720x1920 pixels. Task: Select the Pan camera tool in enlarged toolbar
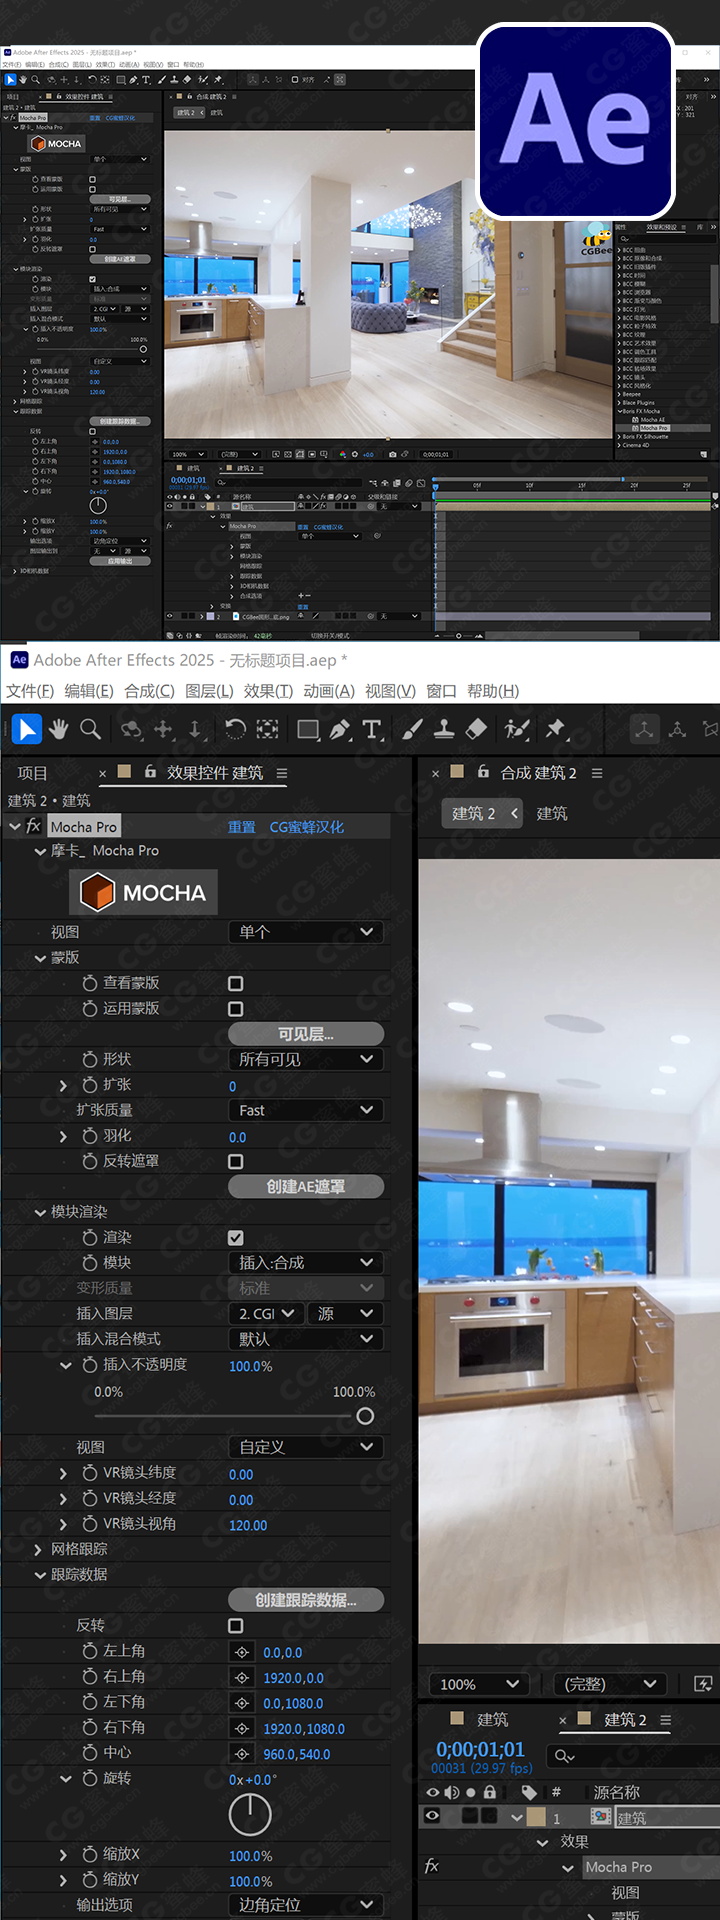click(x=164, y=729)
